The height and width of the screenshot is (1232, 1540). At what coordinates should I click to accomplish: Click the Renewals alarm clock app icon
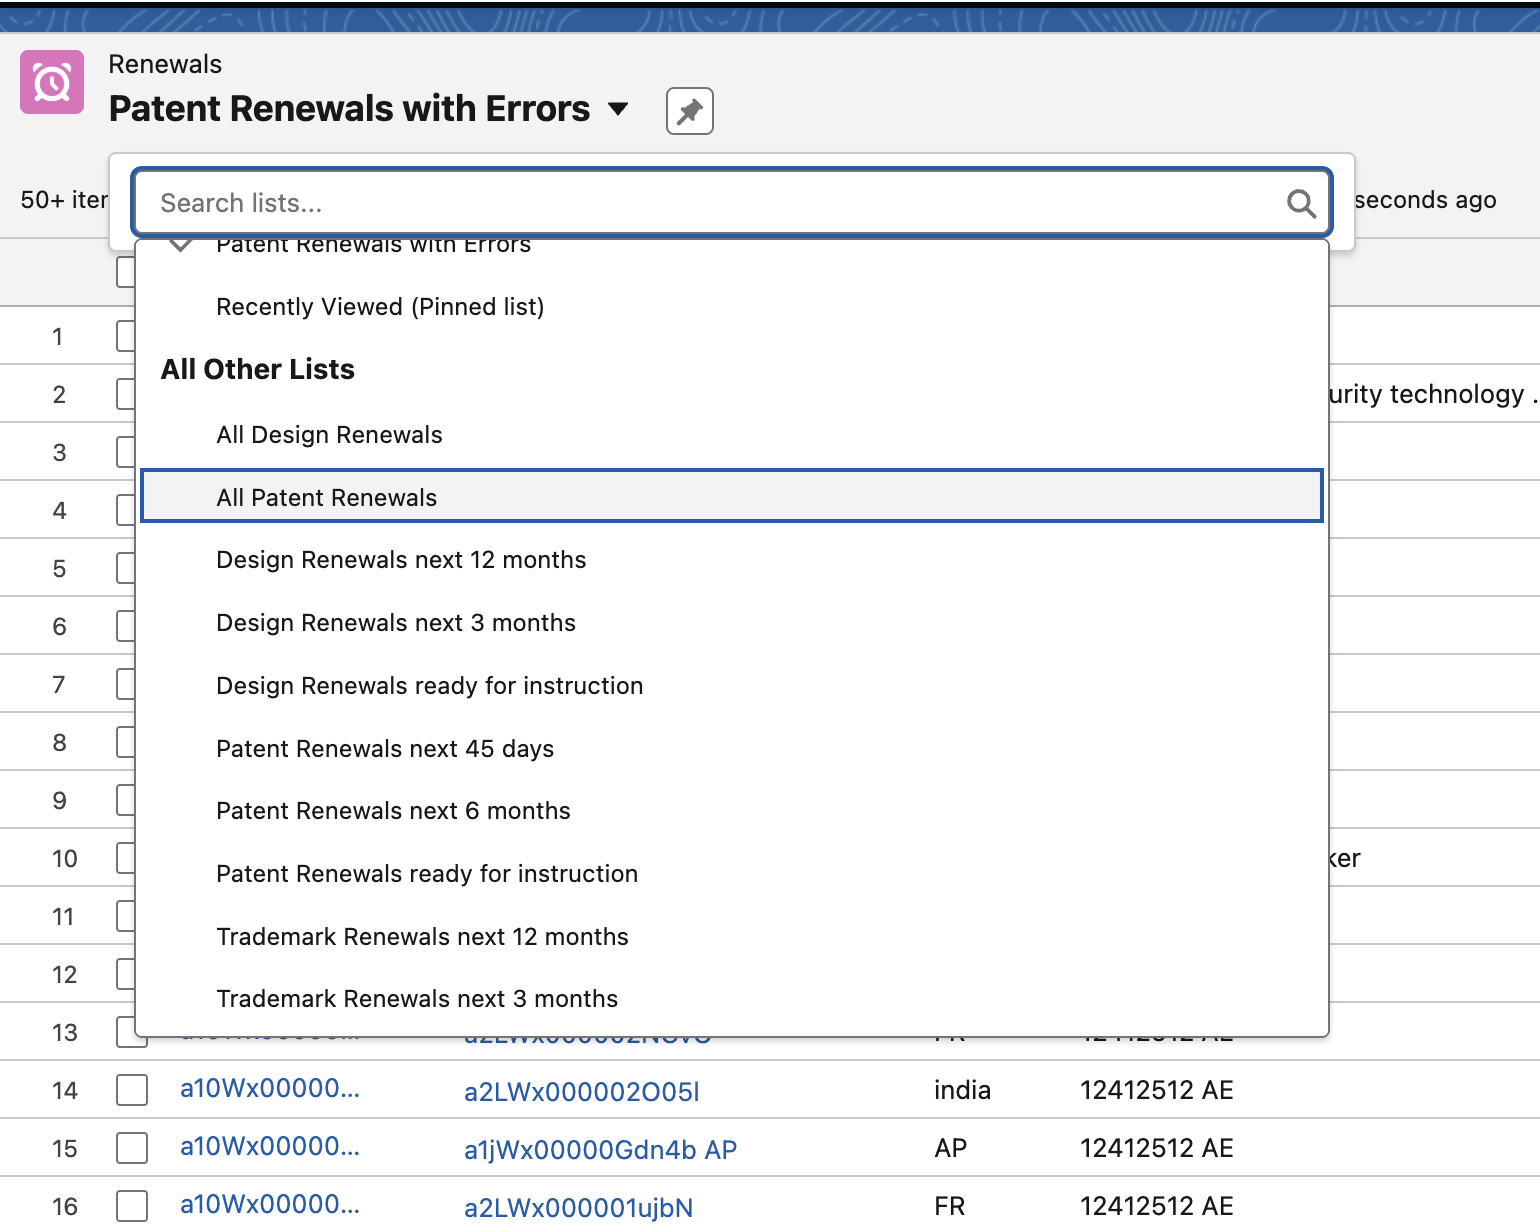click(x=52, y=82)
